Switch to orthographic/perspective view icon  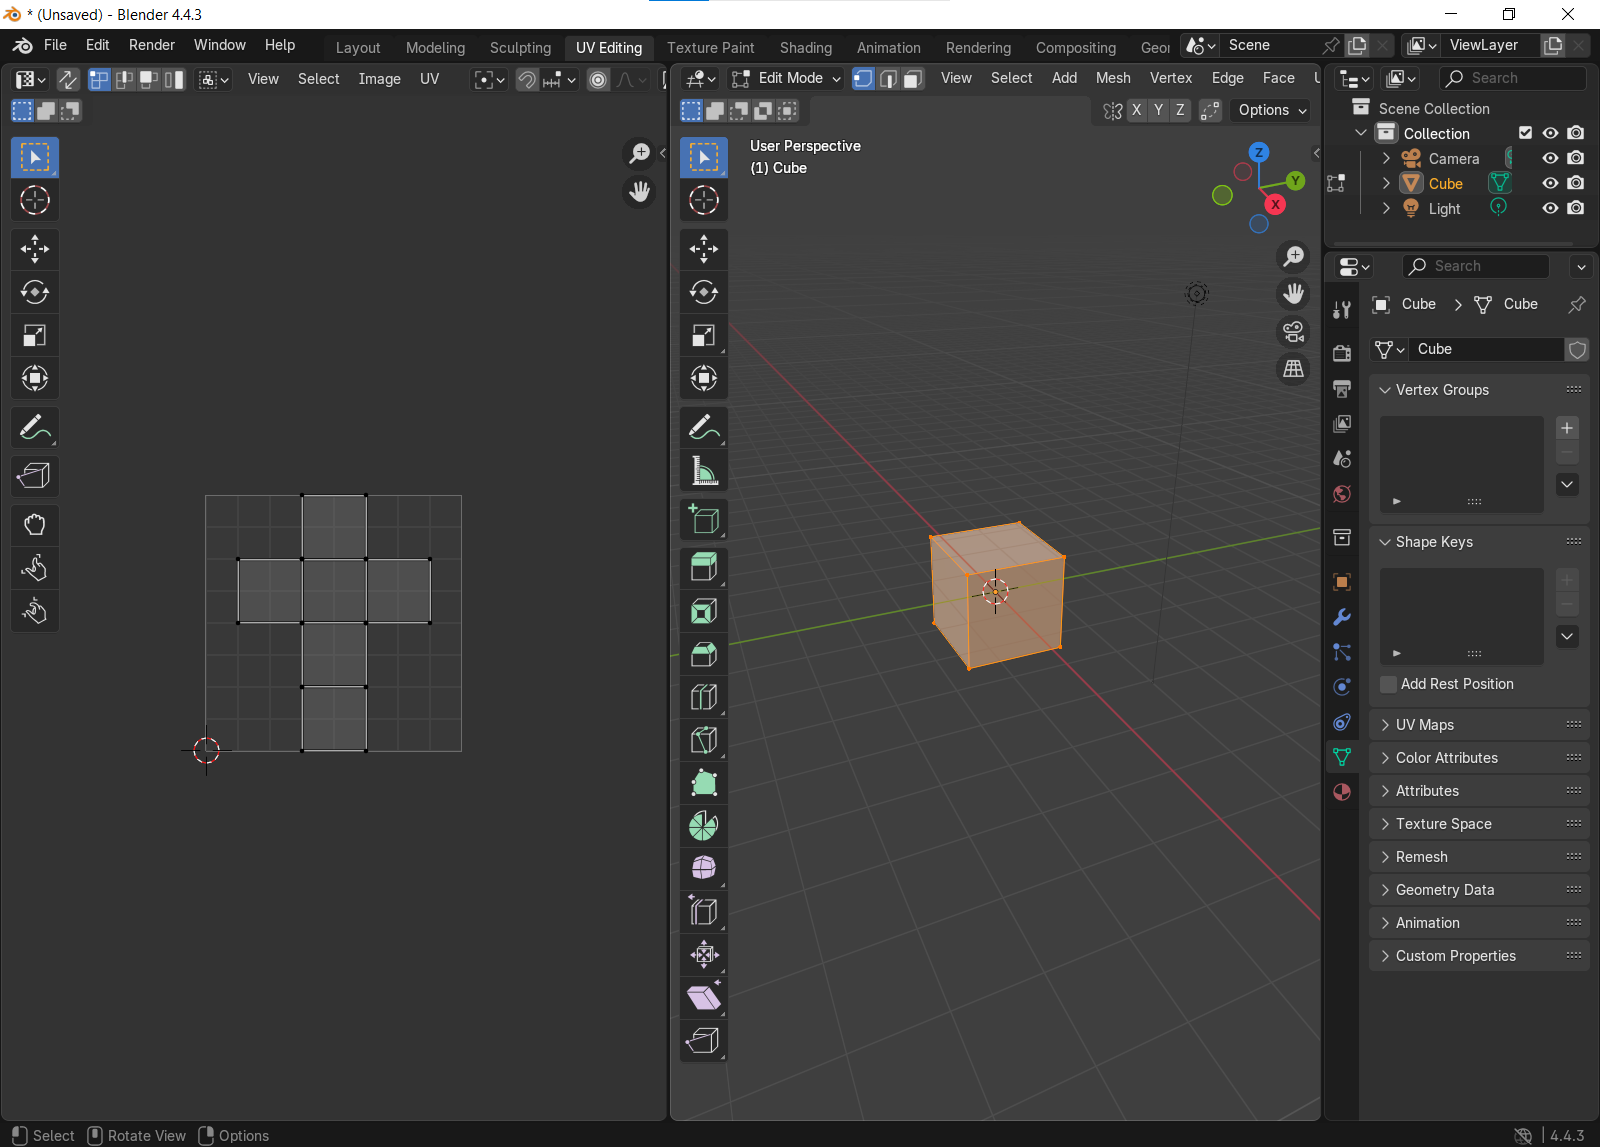pos(1293,369)
